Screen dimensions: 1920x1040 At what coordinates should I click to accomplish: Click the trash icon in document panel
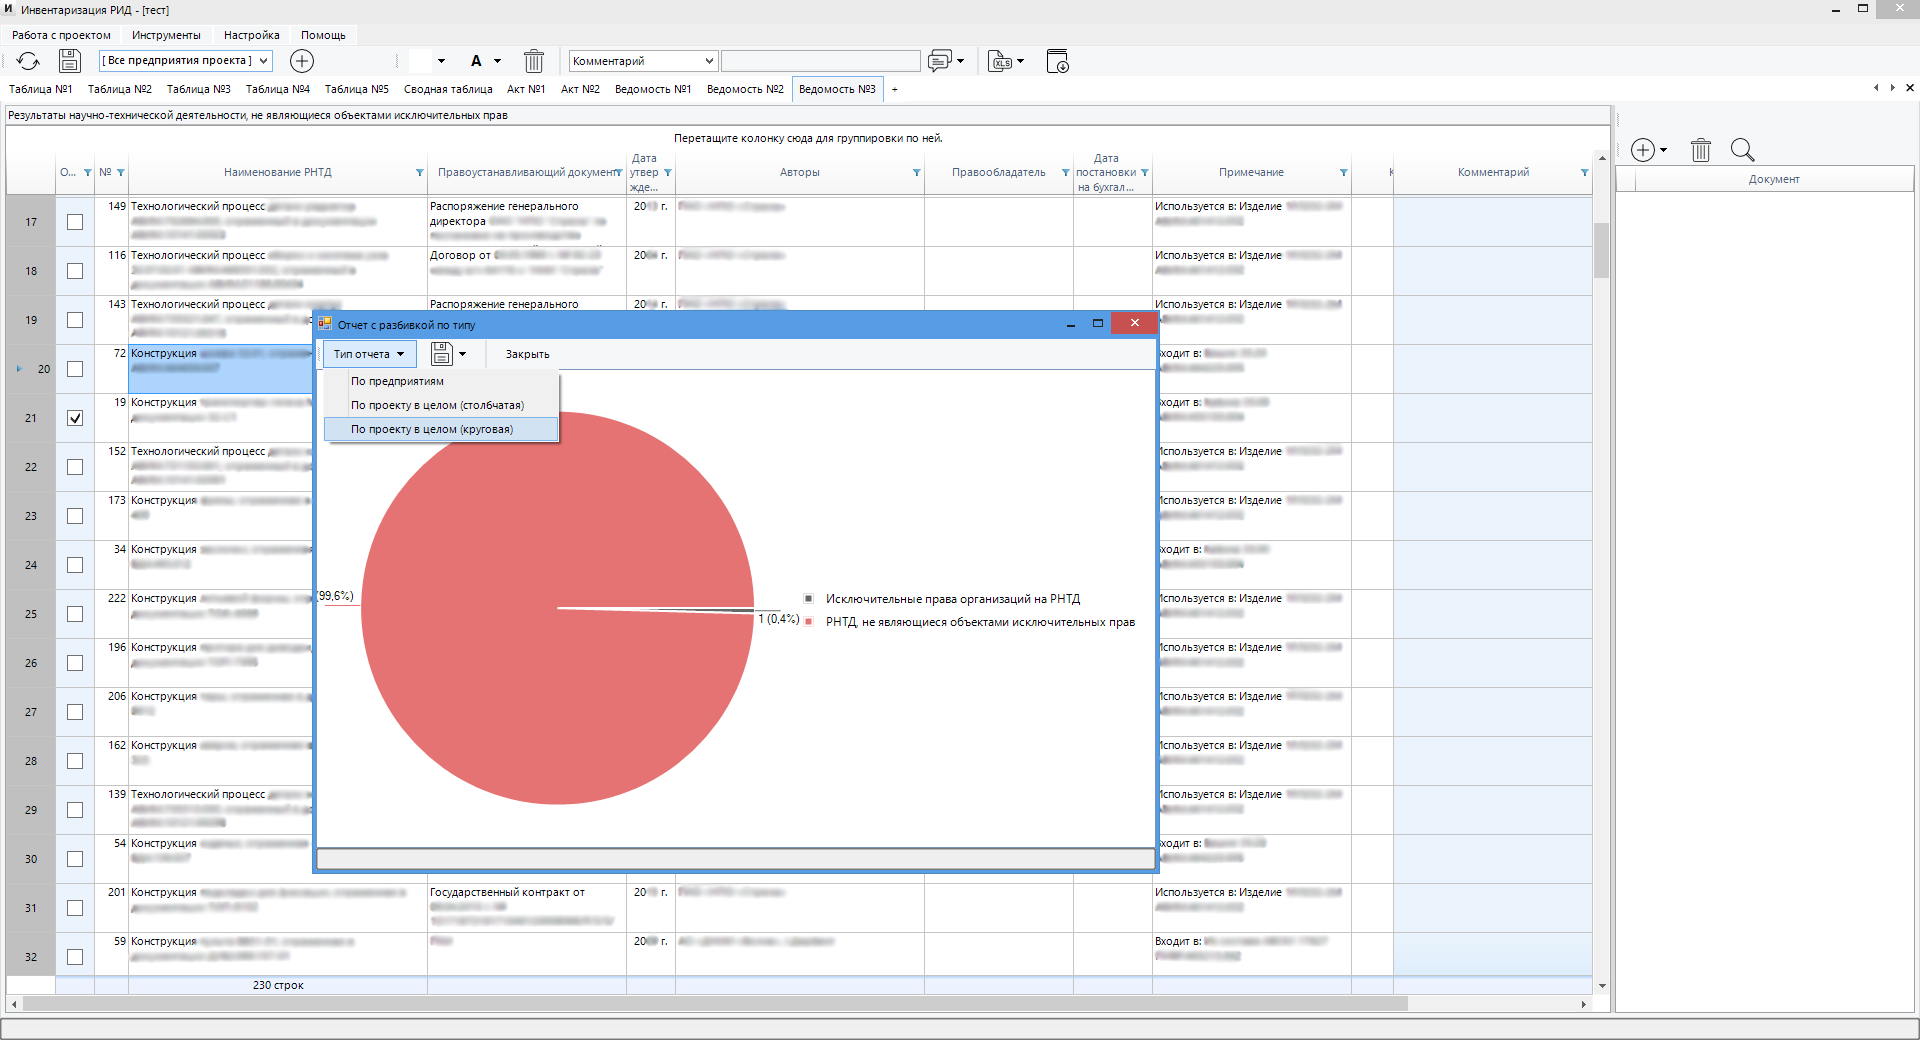tap(1701, 150)
